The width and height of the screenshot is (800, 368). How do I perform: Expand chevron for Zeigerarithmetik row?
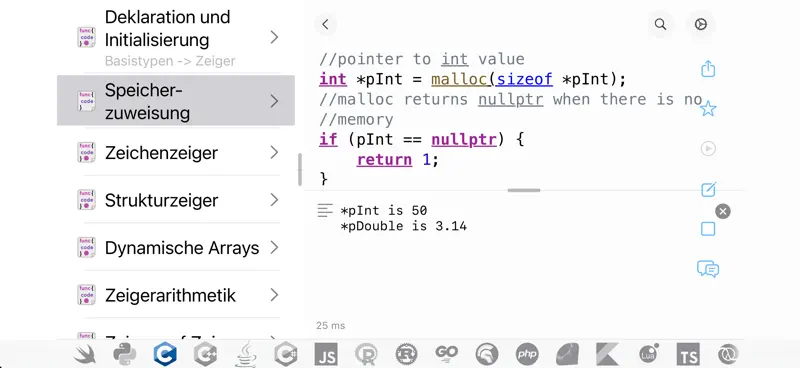(274, 295)
